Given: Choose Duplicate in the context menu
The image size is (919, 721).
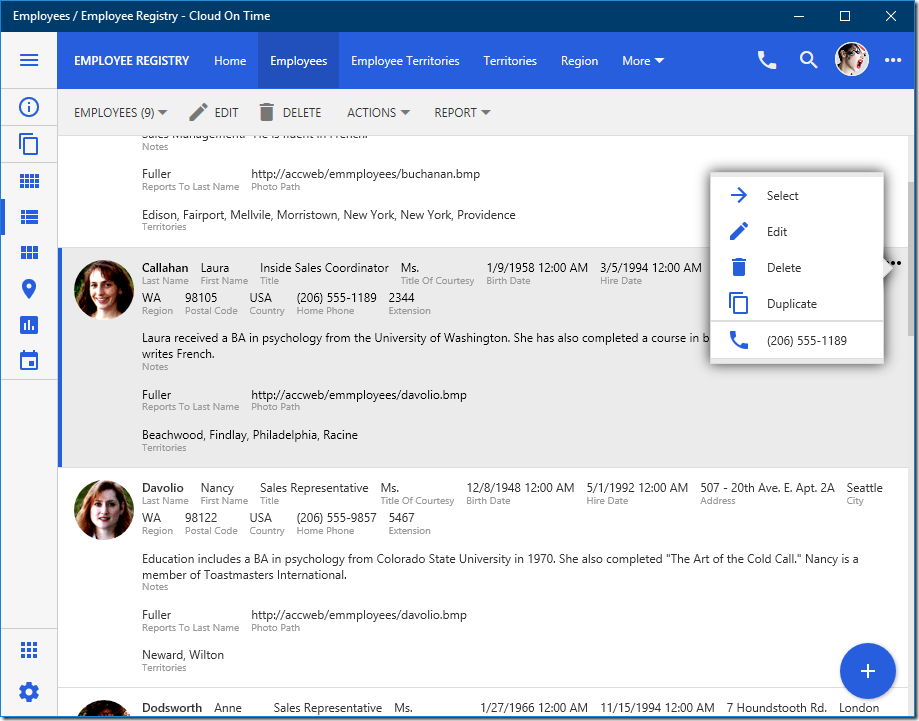Looking at the screenshot, I should pyautogui.click(x=797, y=304).
